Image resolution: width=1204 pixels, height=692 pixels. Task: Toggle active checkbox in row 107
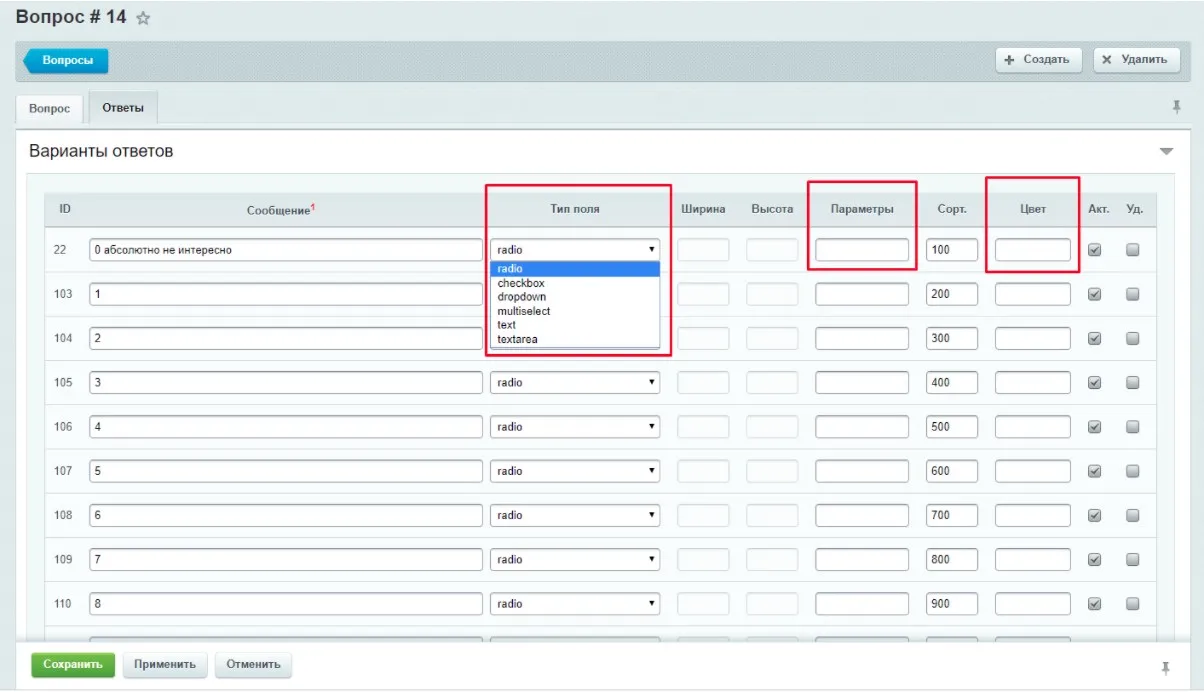tap(1094, 471)
